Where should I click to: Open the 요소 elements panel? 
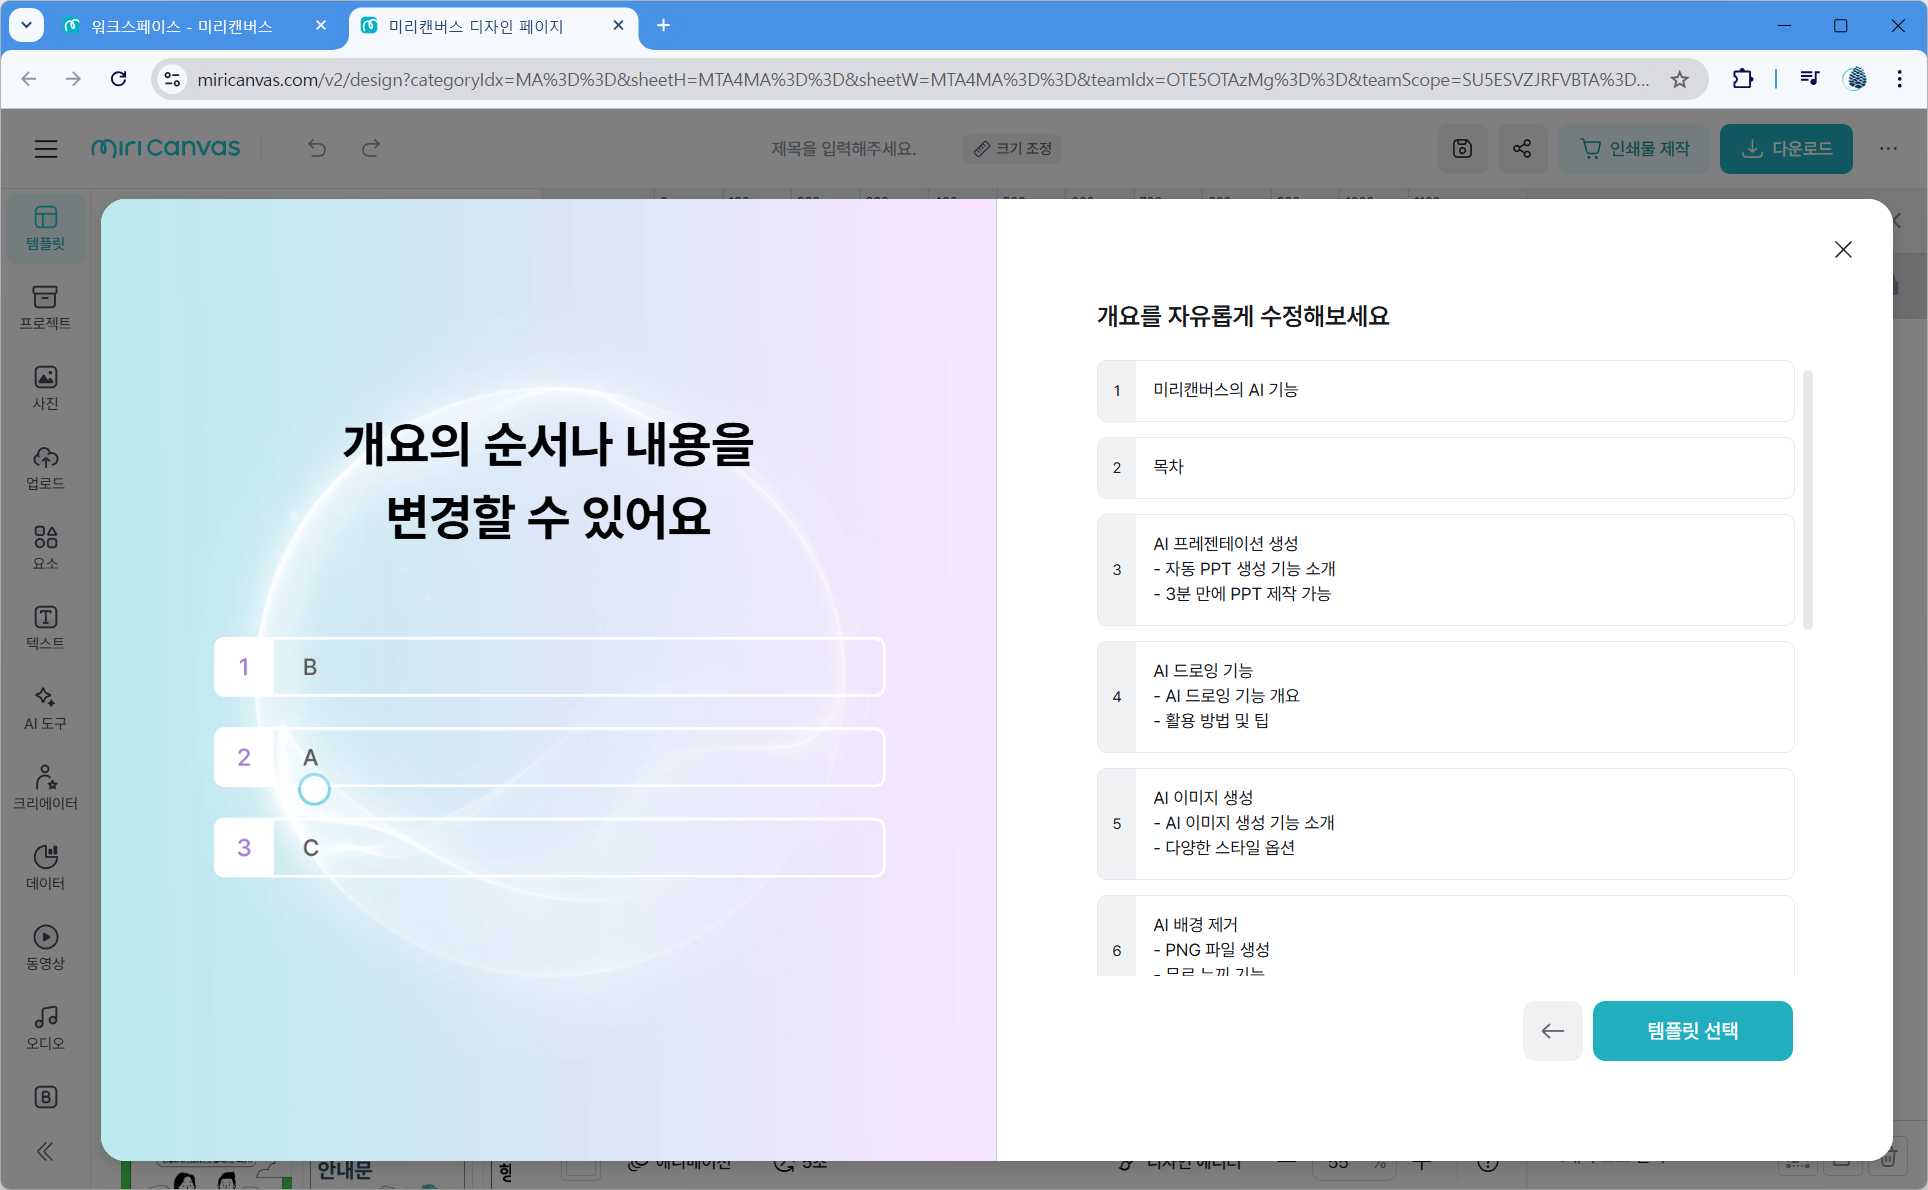tap(45, 547)
